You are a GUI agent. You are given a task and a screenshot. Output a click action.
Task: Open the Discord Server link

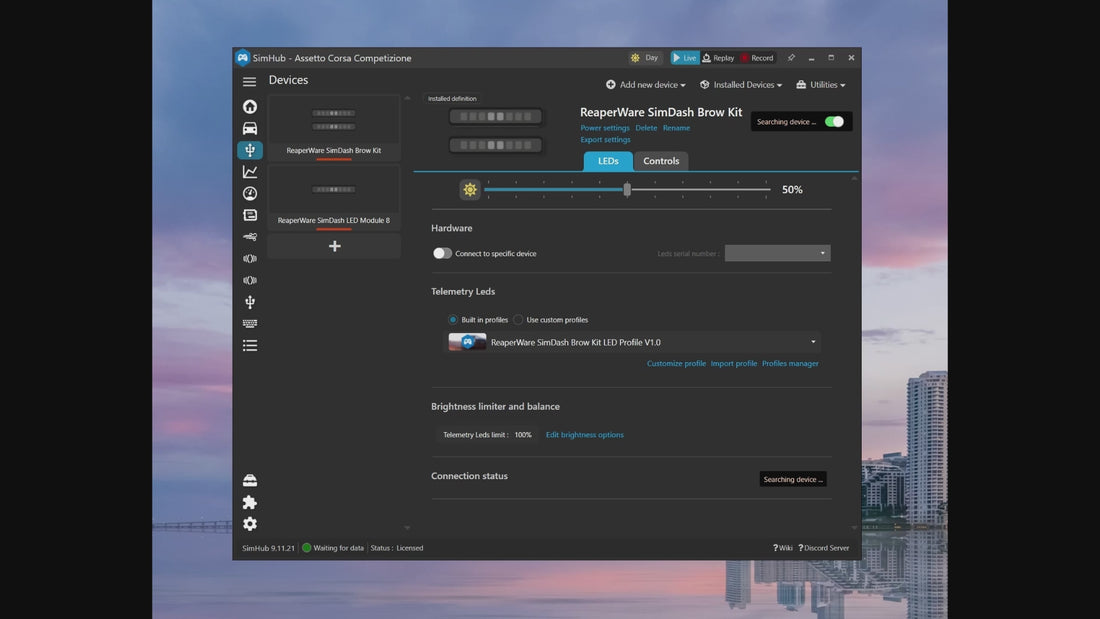click(824, 548)
